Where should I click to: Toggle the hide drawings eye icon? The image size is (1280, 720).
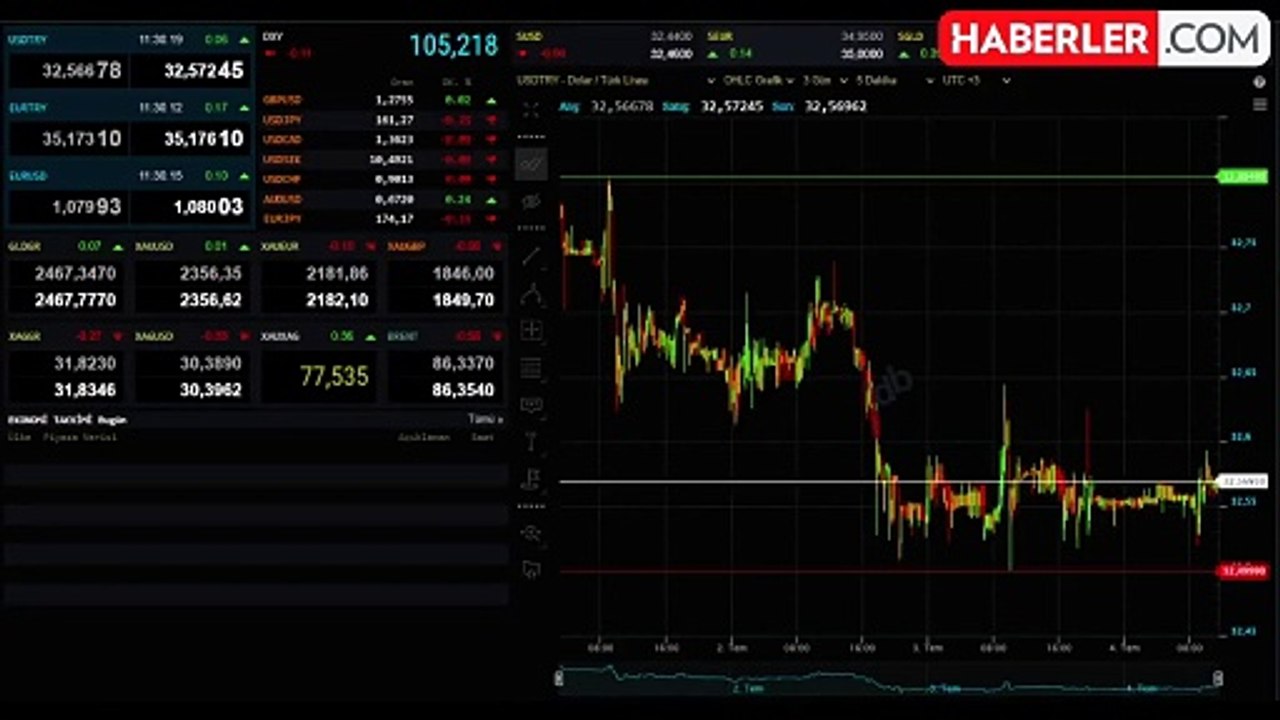pos(531,202)
